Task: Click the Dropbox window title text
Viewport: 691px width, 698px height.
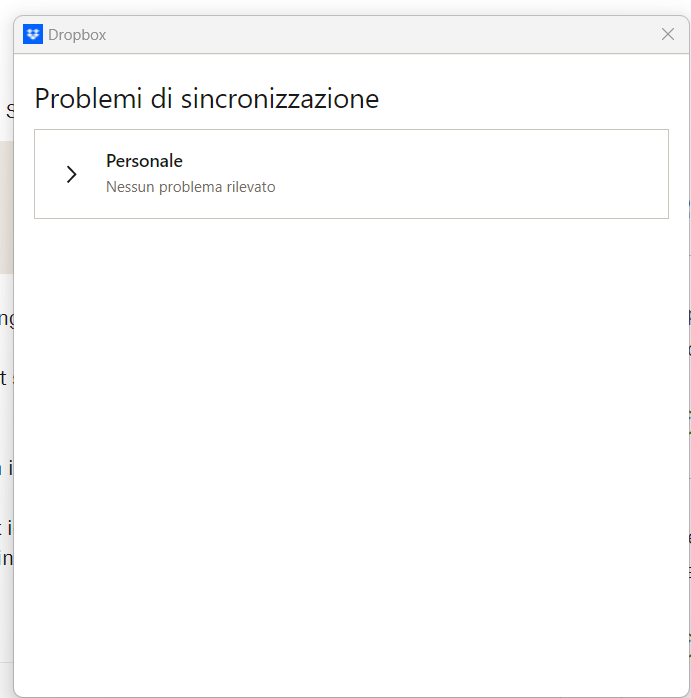Action: (x=77, y=35)
